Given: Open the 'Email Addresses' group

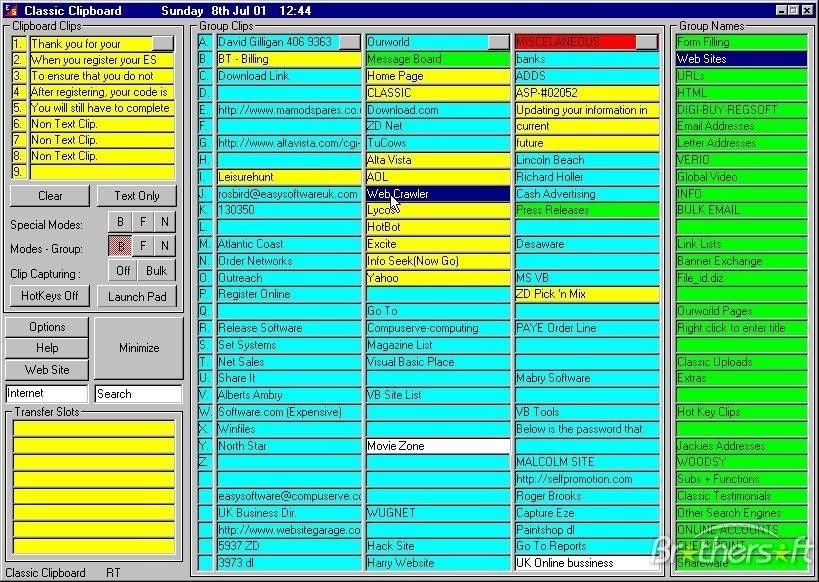Looking at the screenshot, I should (741, 126).
